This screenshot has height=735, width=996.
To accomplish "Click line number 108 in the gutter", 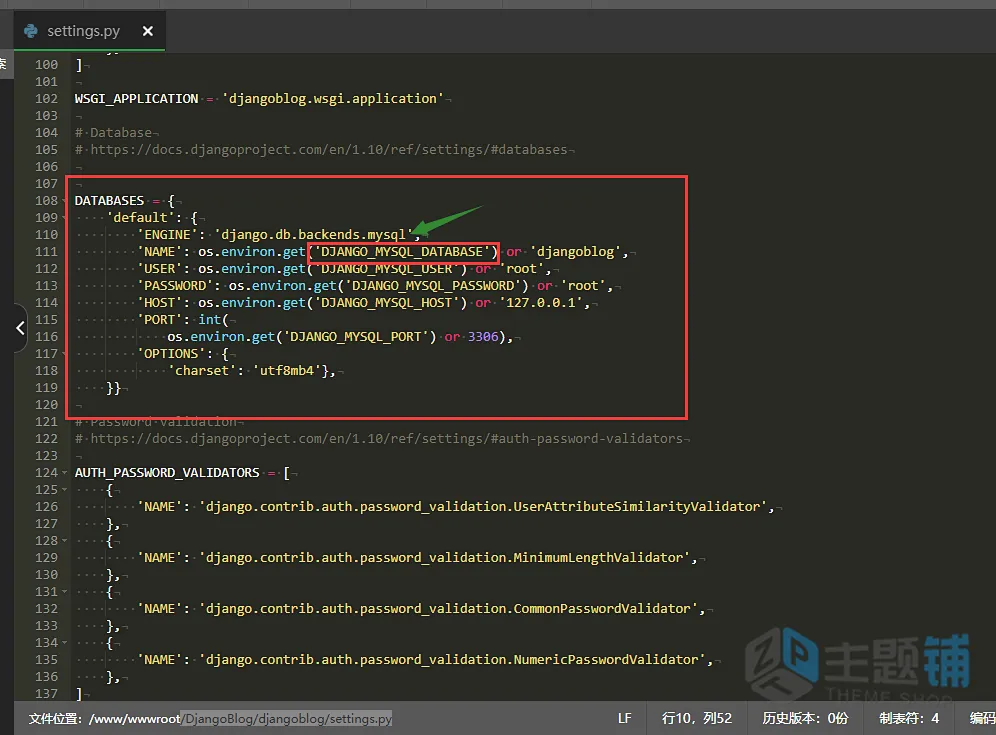I will pos(46,201).
